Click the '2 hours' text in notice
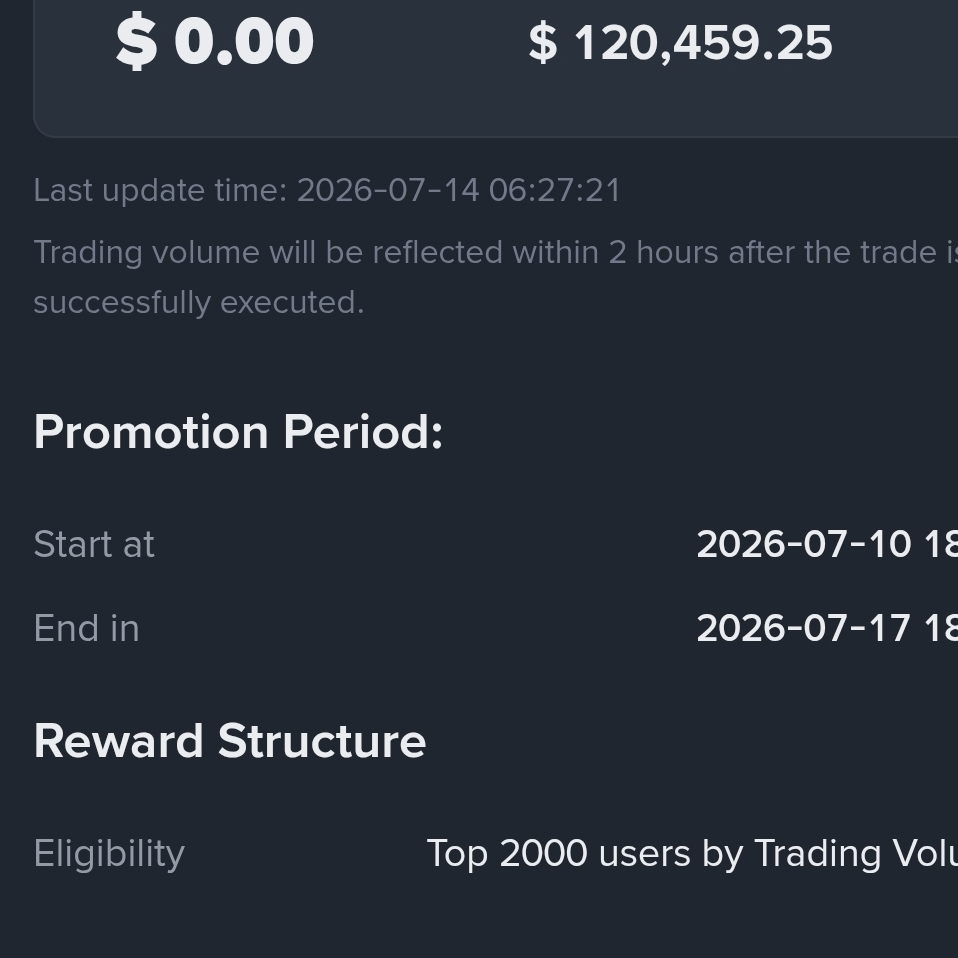Screen dimensions: 958x958 [x=663, y=252]
